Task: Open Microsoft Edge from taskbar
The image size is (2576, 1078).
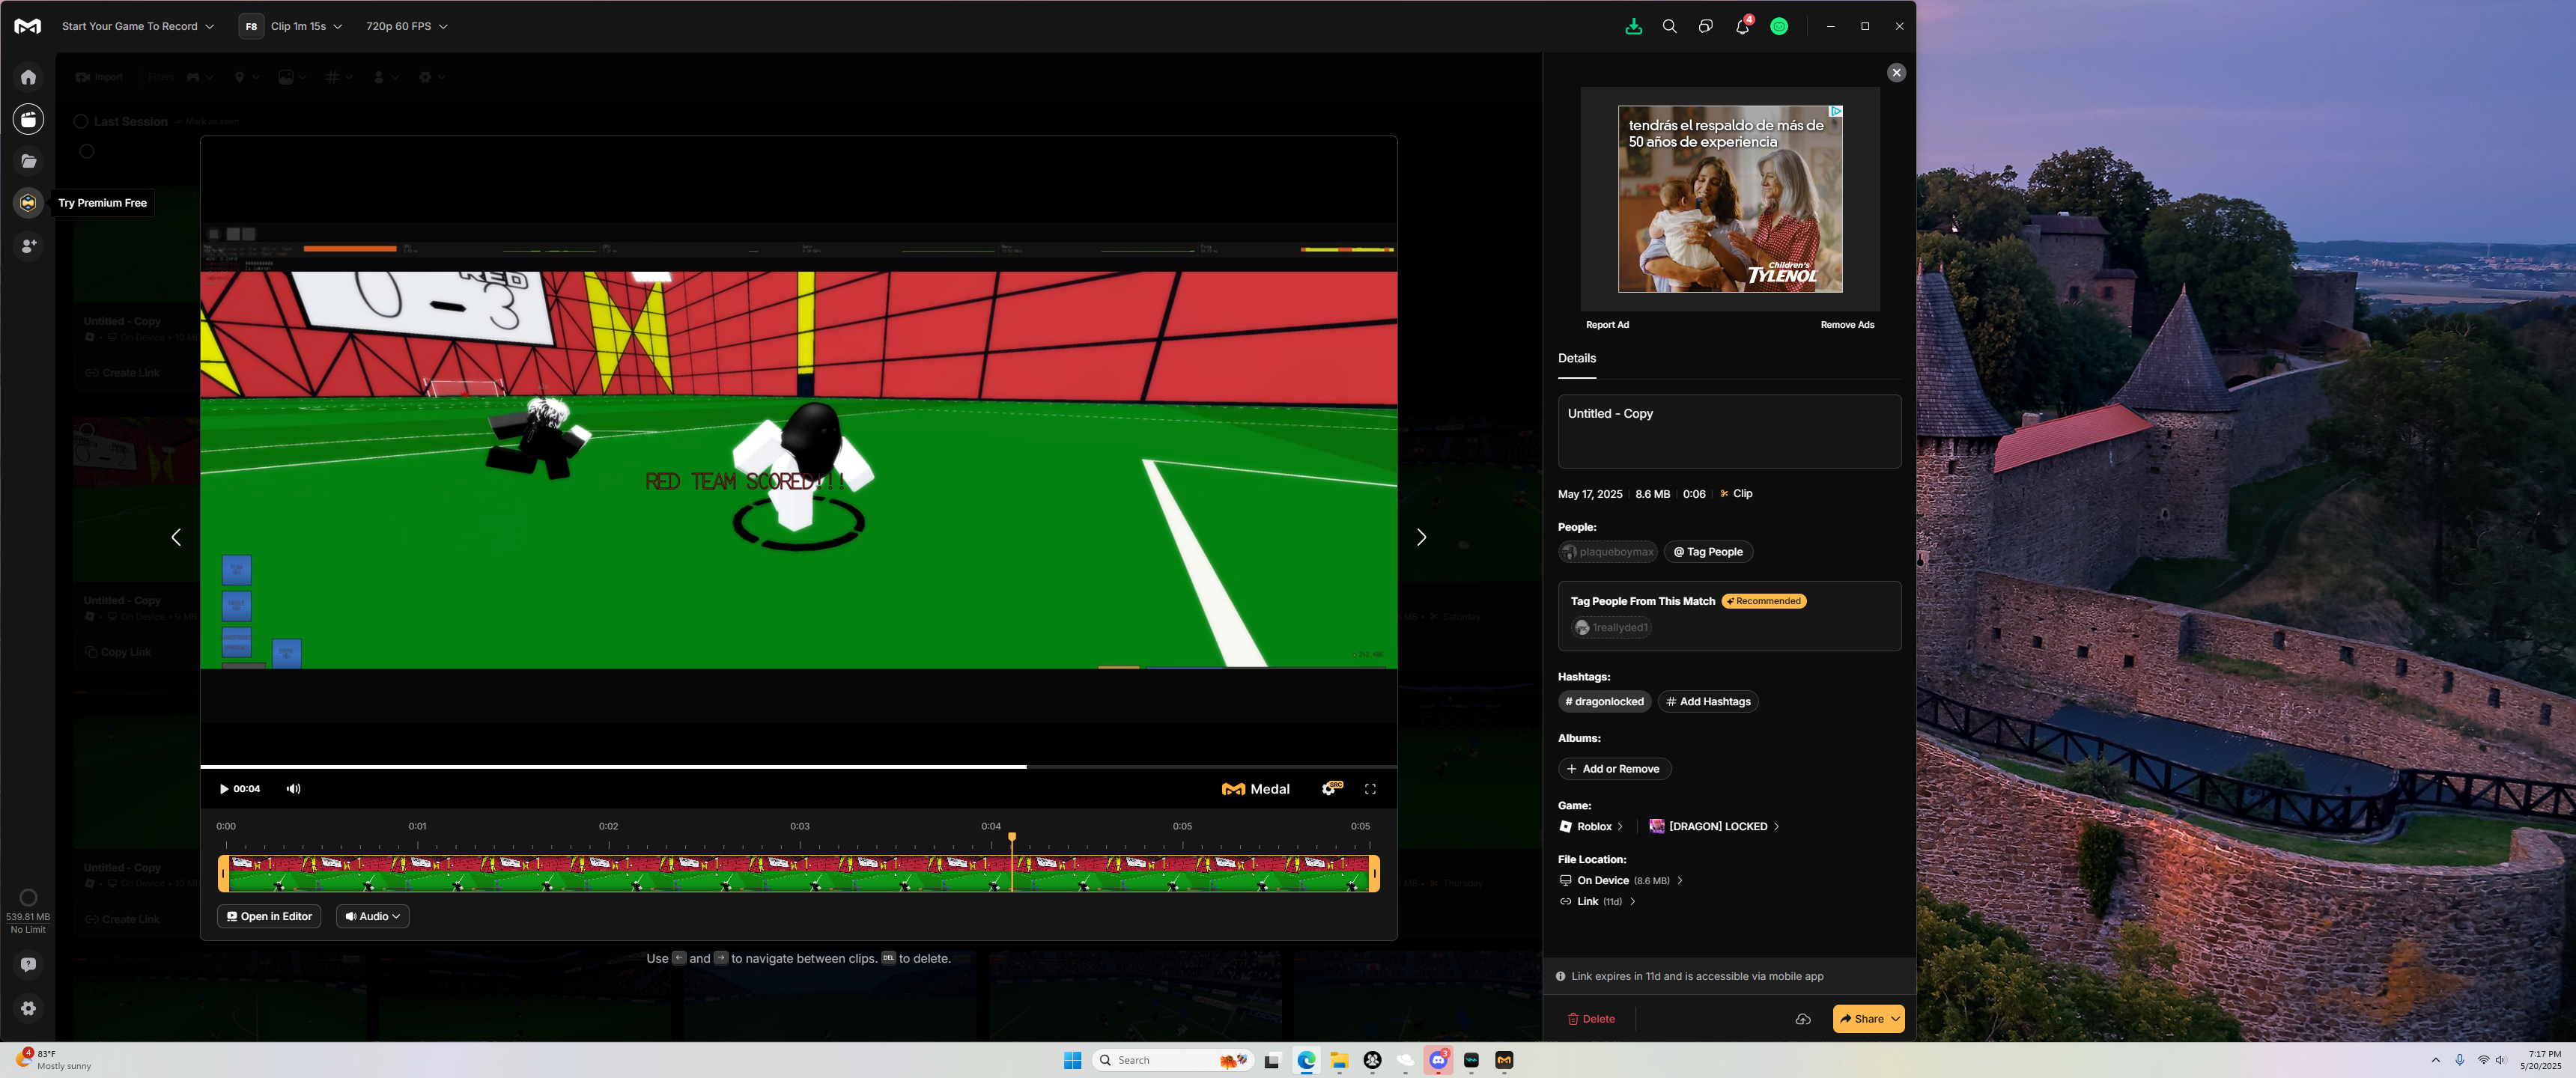Action: coord(1306,1060)
